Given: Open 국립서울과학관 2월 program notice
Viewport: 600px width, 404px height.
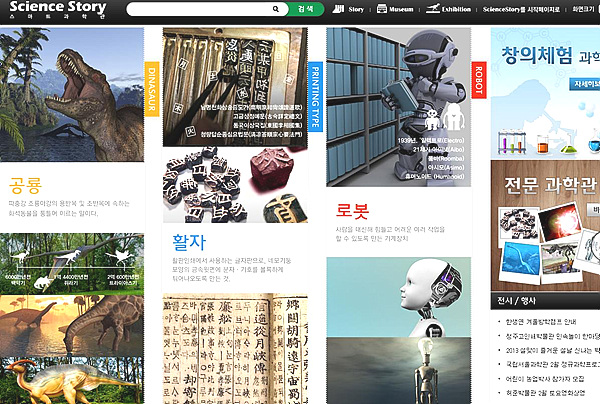Looking at the screenshot, I should [553, 364].
